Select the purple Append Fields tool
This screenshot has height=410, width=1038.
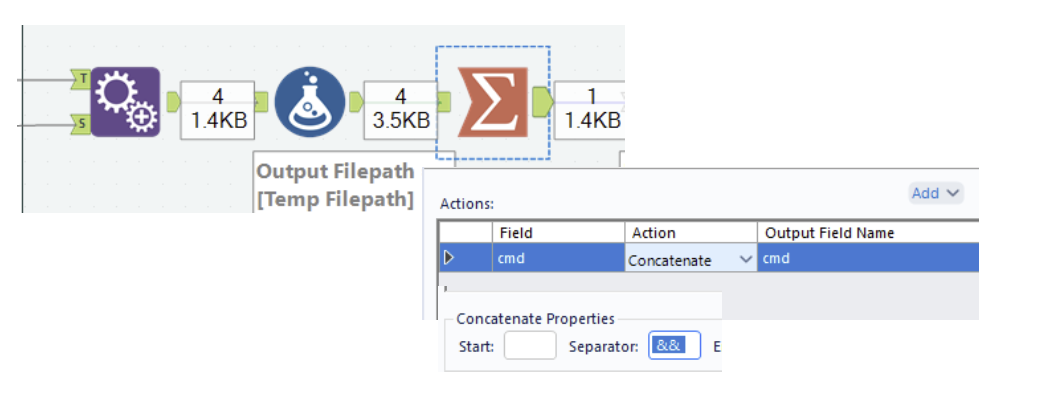(x=125, y=101)
